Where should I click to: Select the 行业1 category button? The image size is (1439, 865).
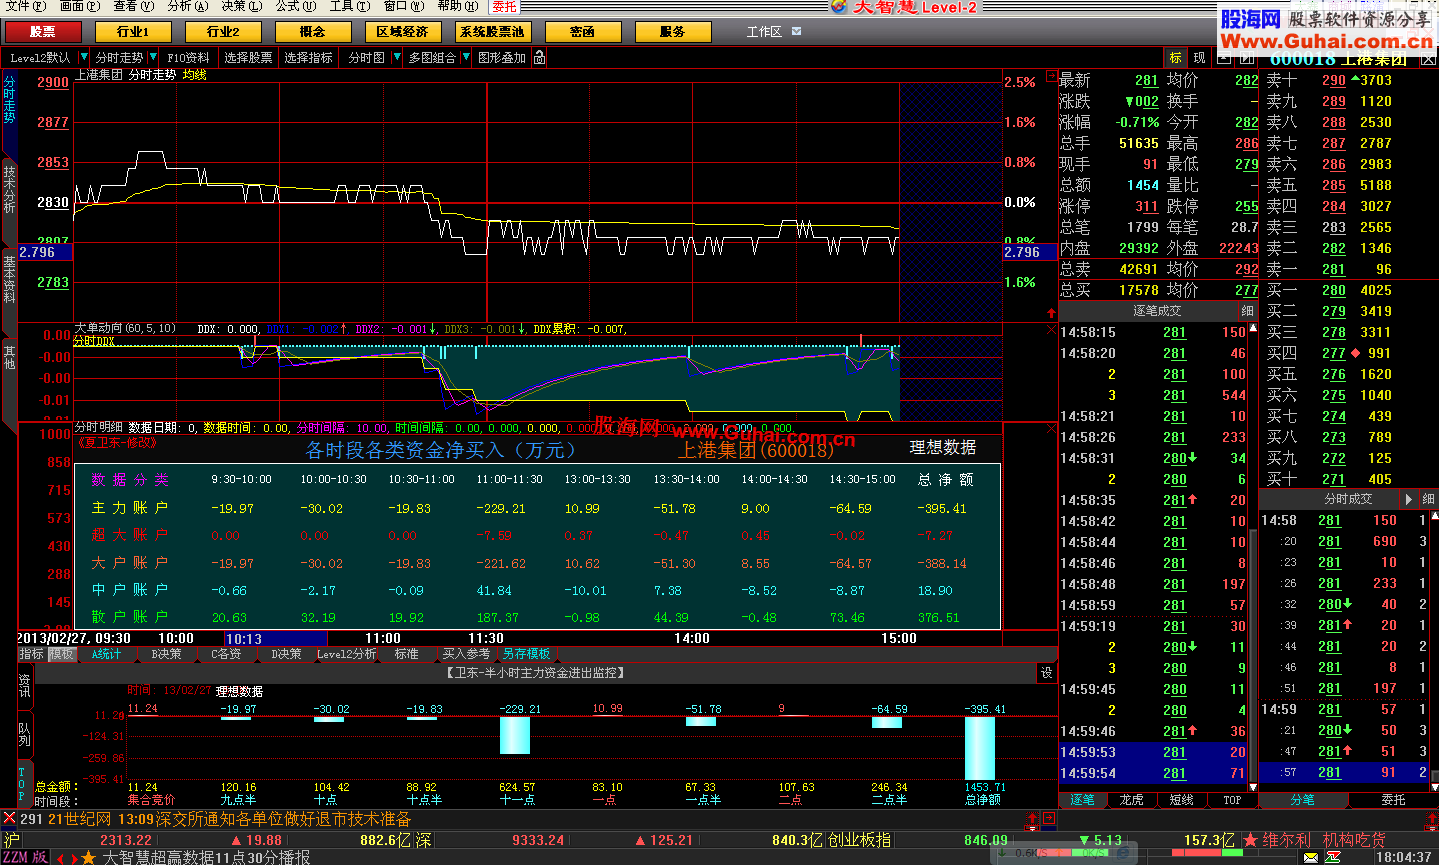[133, 32]
